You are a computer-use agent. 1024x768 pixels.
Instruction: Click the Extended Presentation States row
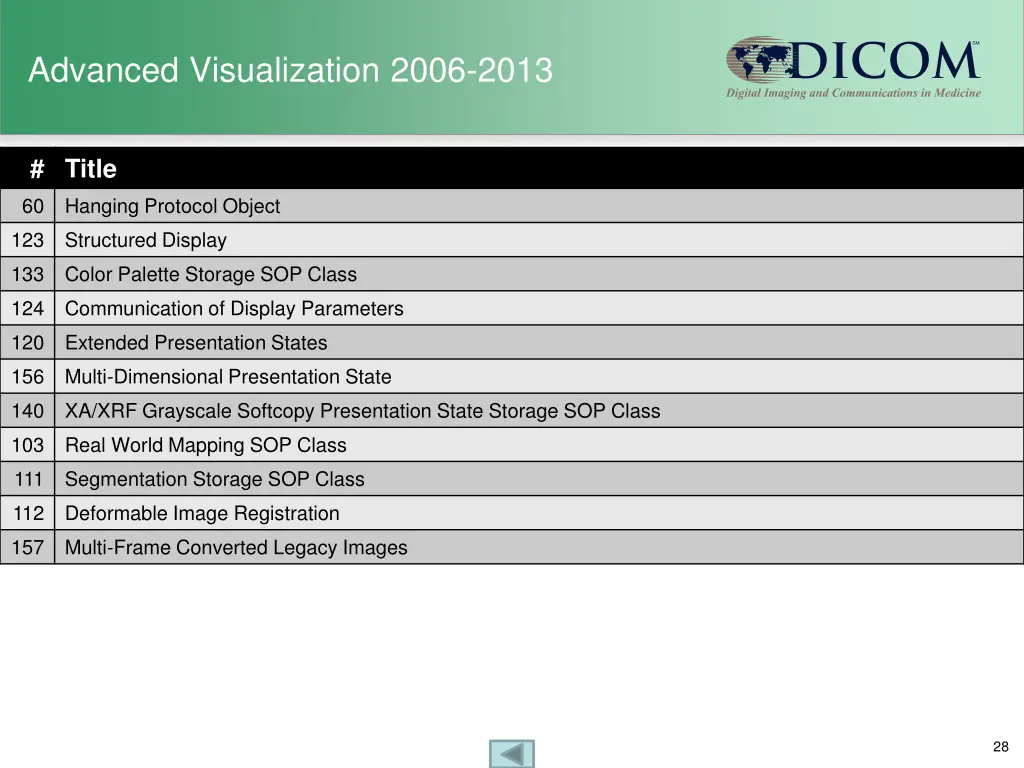pos(196,342)
